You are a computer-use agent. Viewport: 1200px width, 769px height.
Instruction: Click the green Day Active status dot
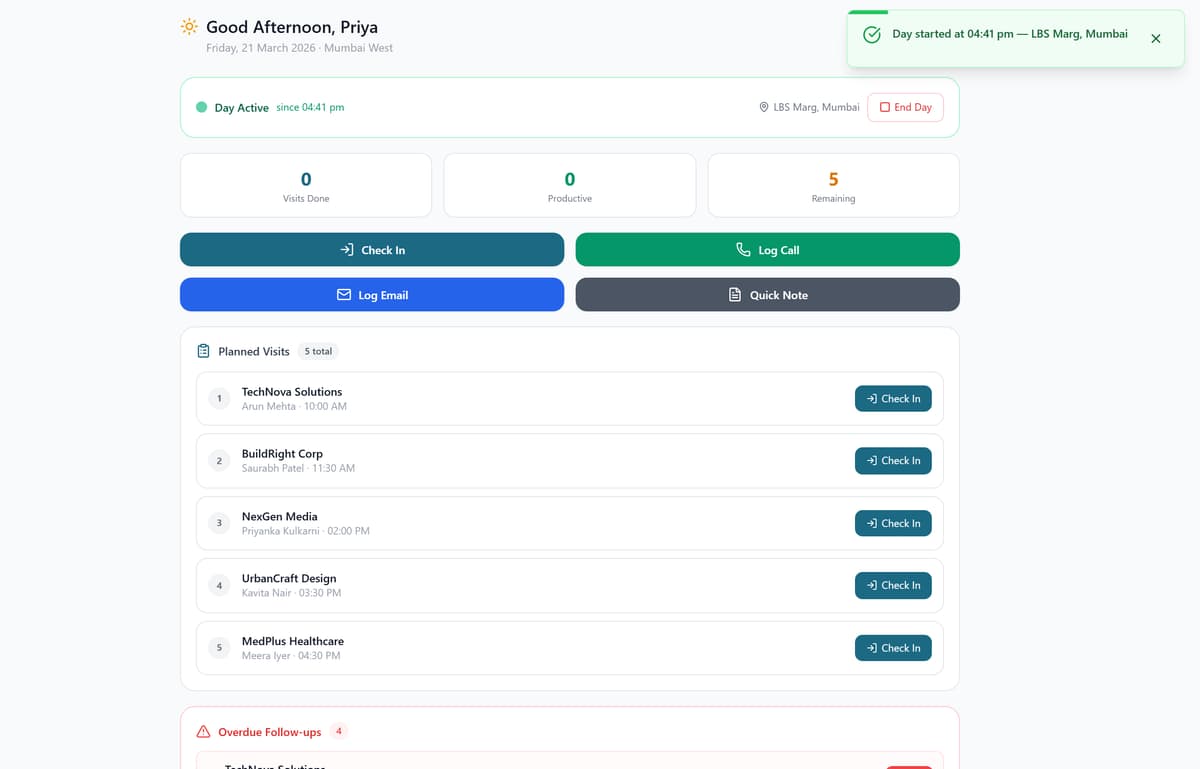[201, 107]
